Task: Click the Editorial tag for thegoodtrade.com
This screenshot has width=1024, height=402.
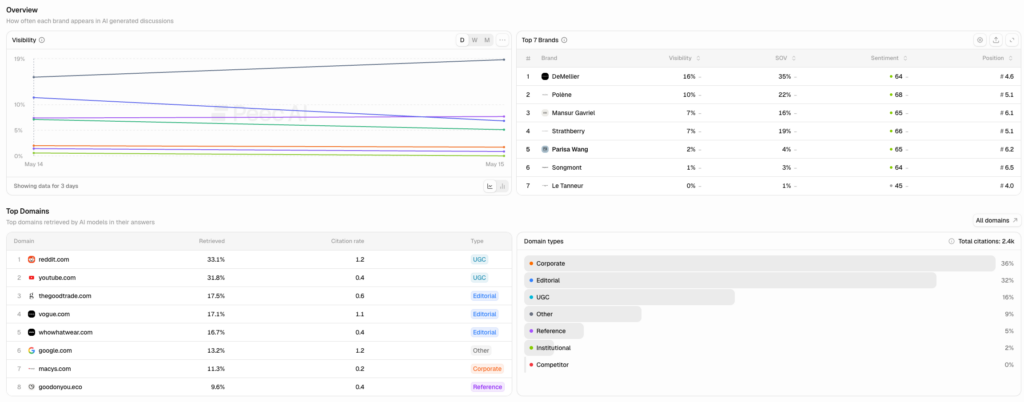Action: point(485,296)
